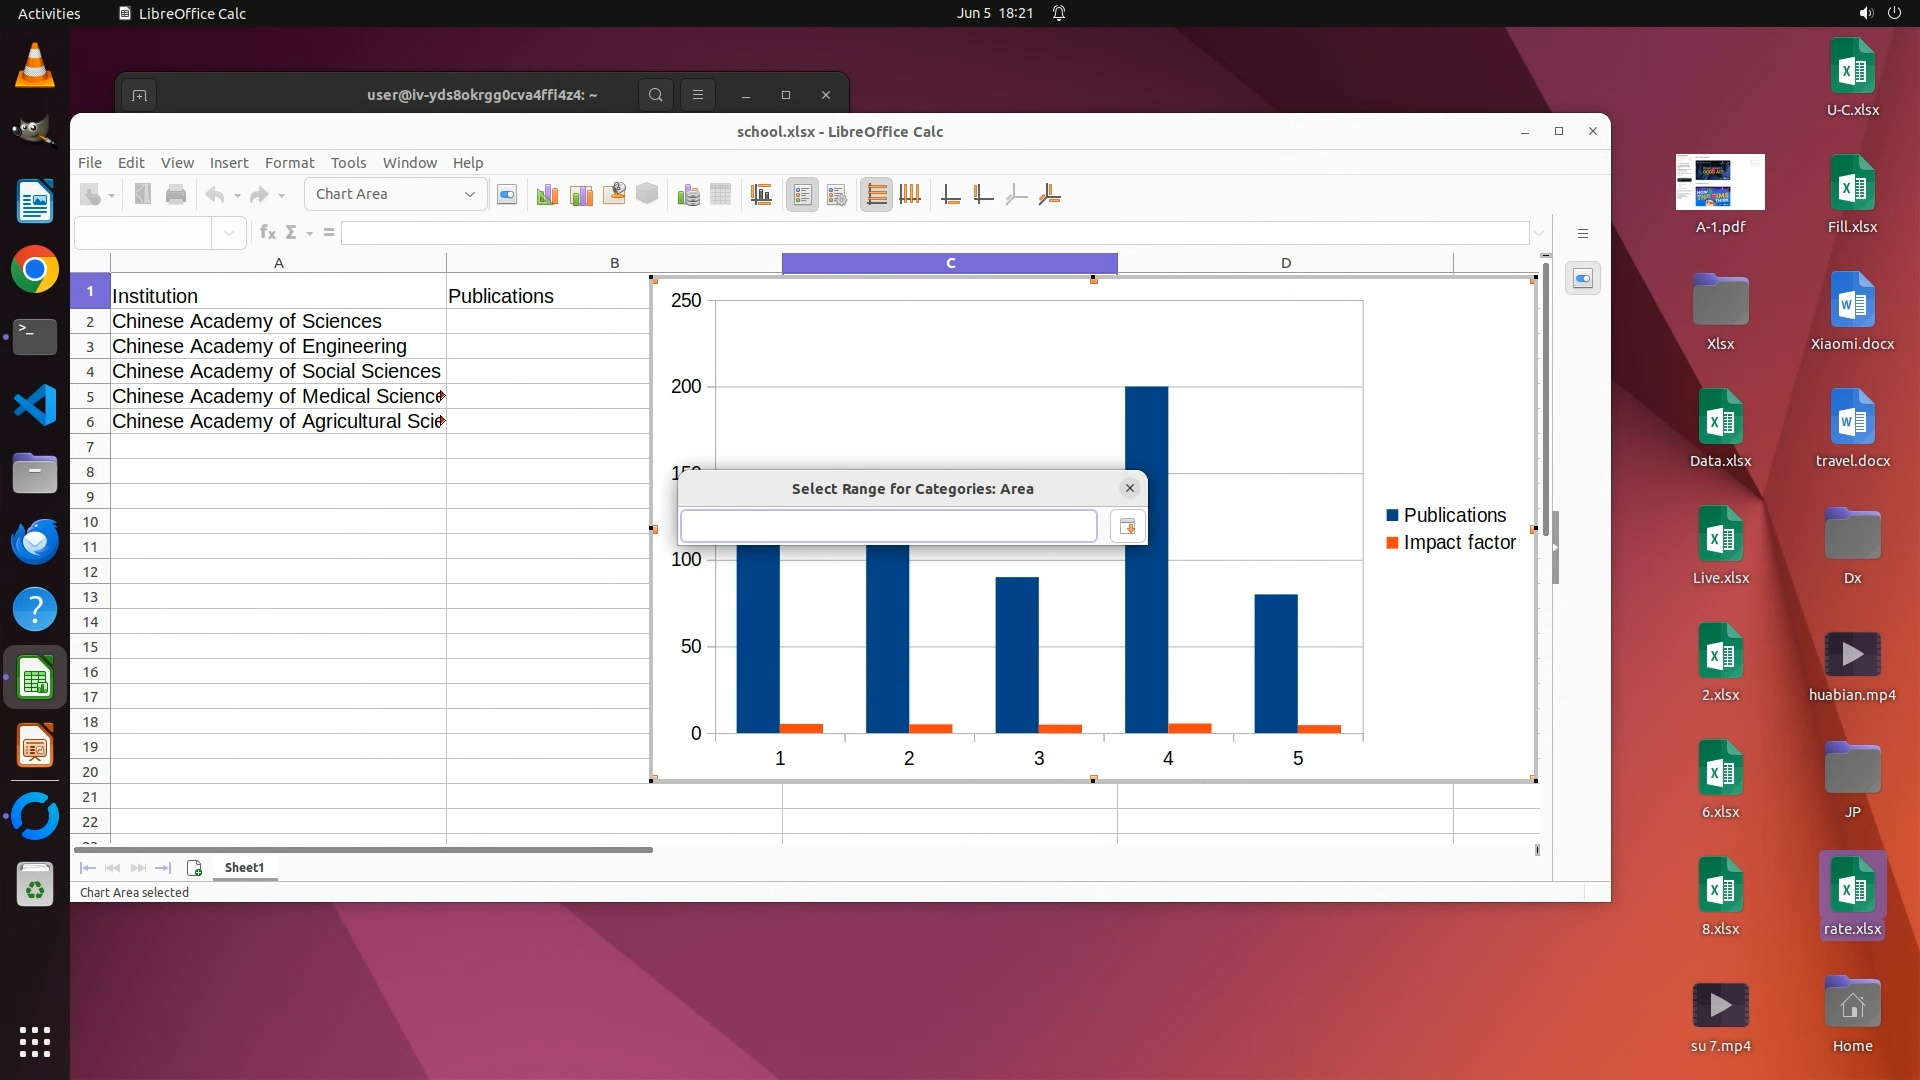Open the Name Box dropdown arrow
Screen dimensions: 1920x1080
(x=229, y=233)
